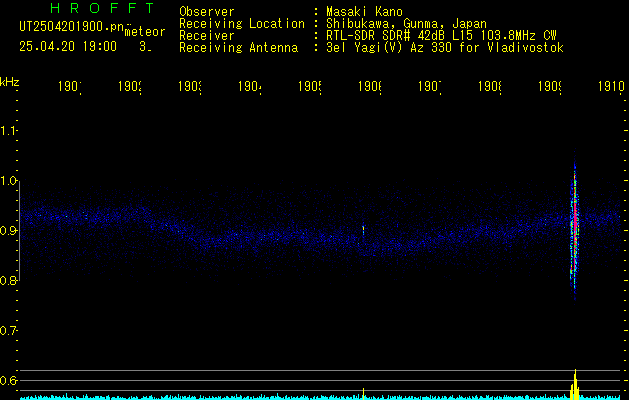The image size is (629, 400).
Task: Click the date 25.04.20 19:00
Action: pos(68,47)
